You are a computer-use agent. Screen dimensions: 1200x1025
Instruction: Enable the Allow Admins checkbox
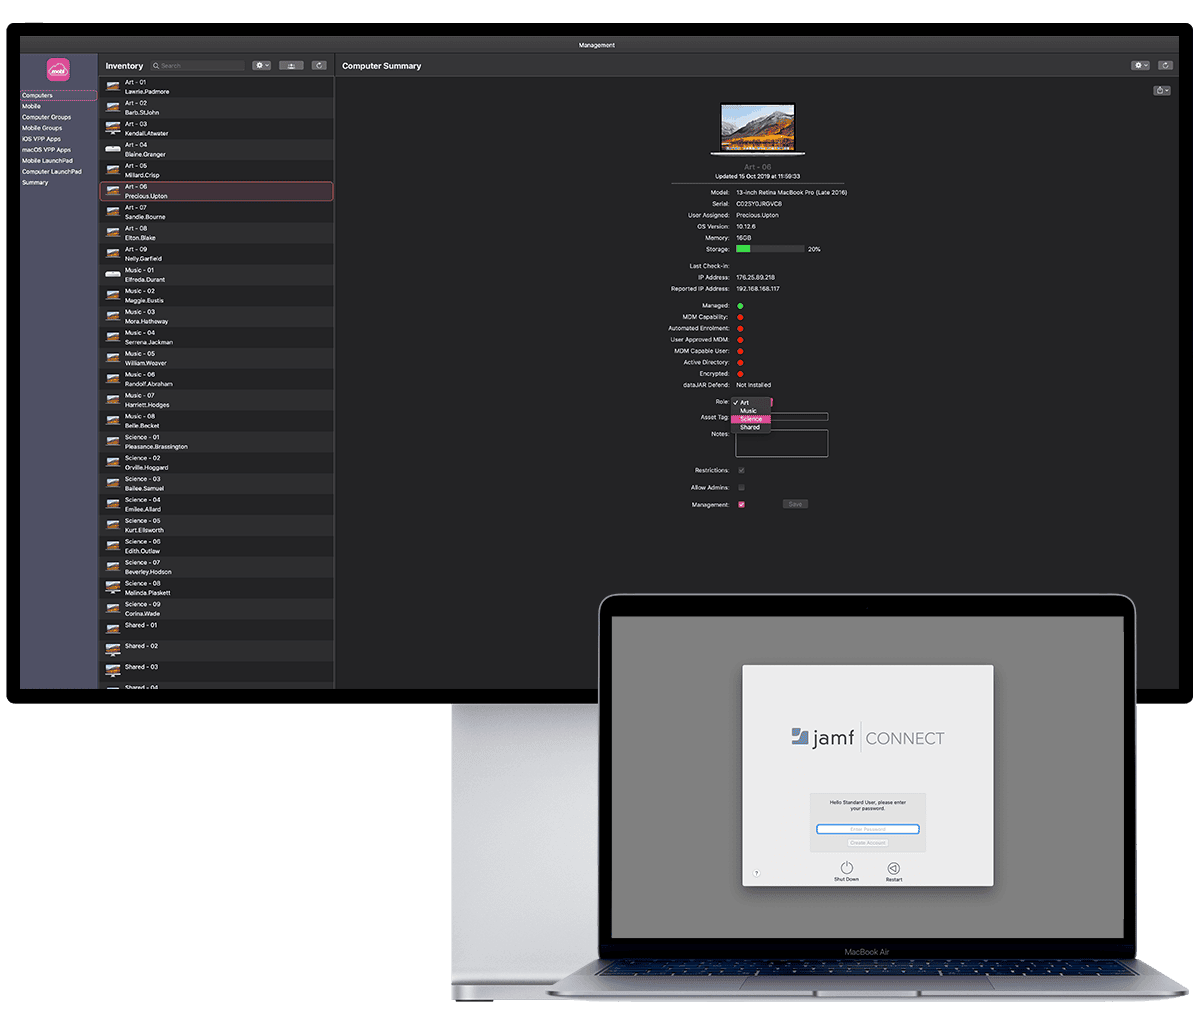coord(741,487)
